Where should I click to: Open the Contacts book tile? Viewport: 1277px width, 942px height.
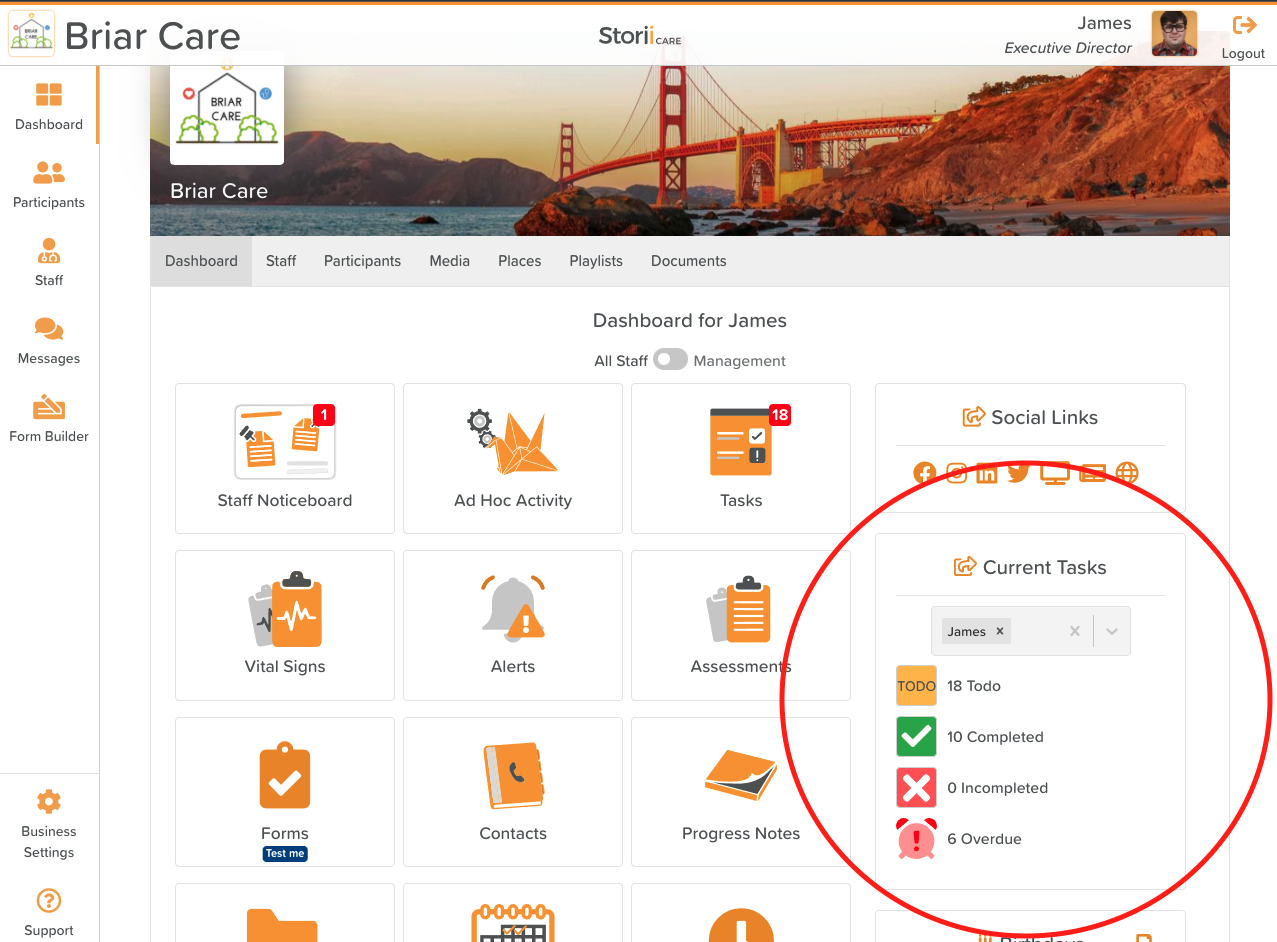(513, 792)
